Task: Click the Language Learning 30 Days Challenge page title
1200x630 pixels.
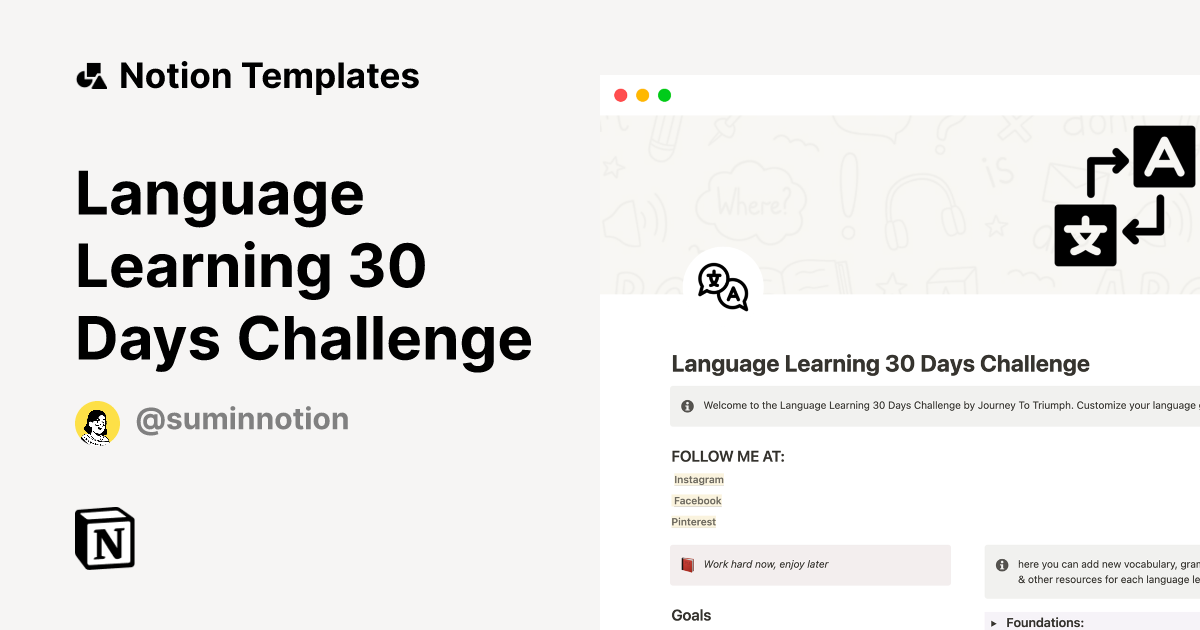Action: [x=880, y=363]
